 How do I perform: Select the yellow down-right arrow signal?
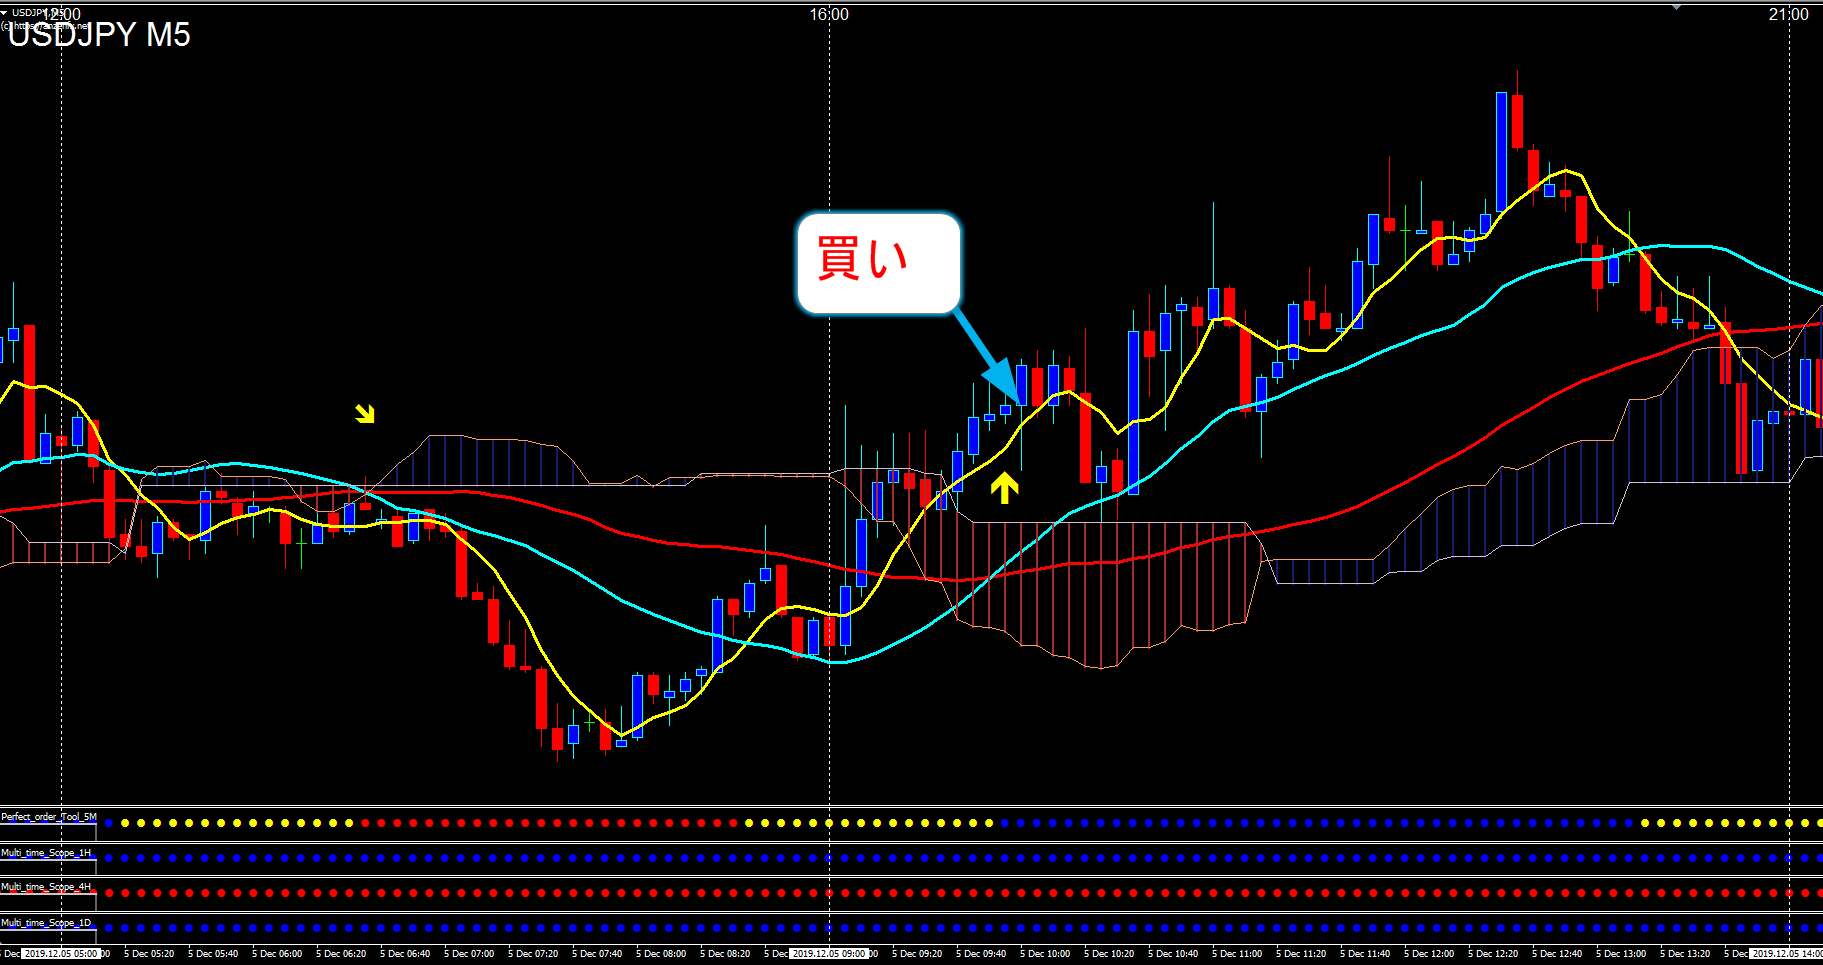(x=365, y=414)
